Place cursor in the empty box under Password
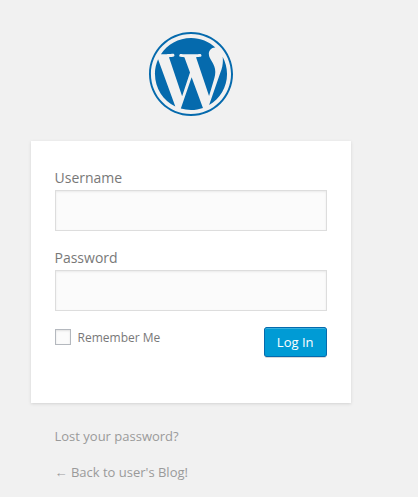The height and width of the screenshot is (497, 418). click(191, 290)
